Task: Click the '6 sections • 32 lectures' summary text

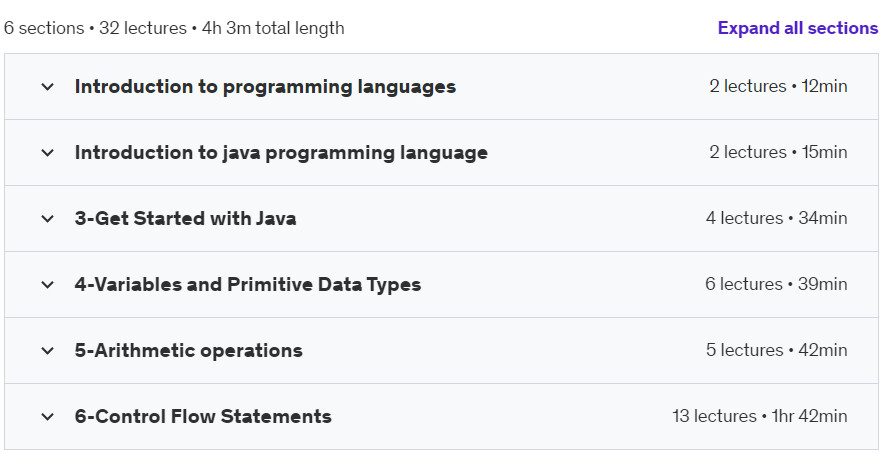Action: tap(95, 28)
